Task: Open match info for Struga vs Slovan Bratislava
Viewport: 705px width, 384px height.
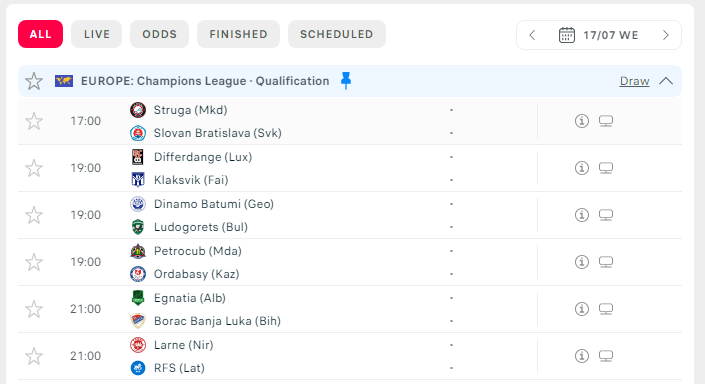Action: coord(581,121)
